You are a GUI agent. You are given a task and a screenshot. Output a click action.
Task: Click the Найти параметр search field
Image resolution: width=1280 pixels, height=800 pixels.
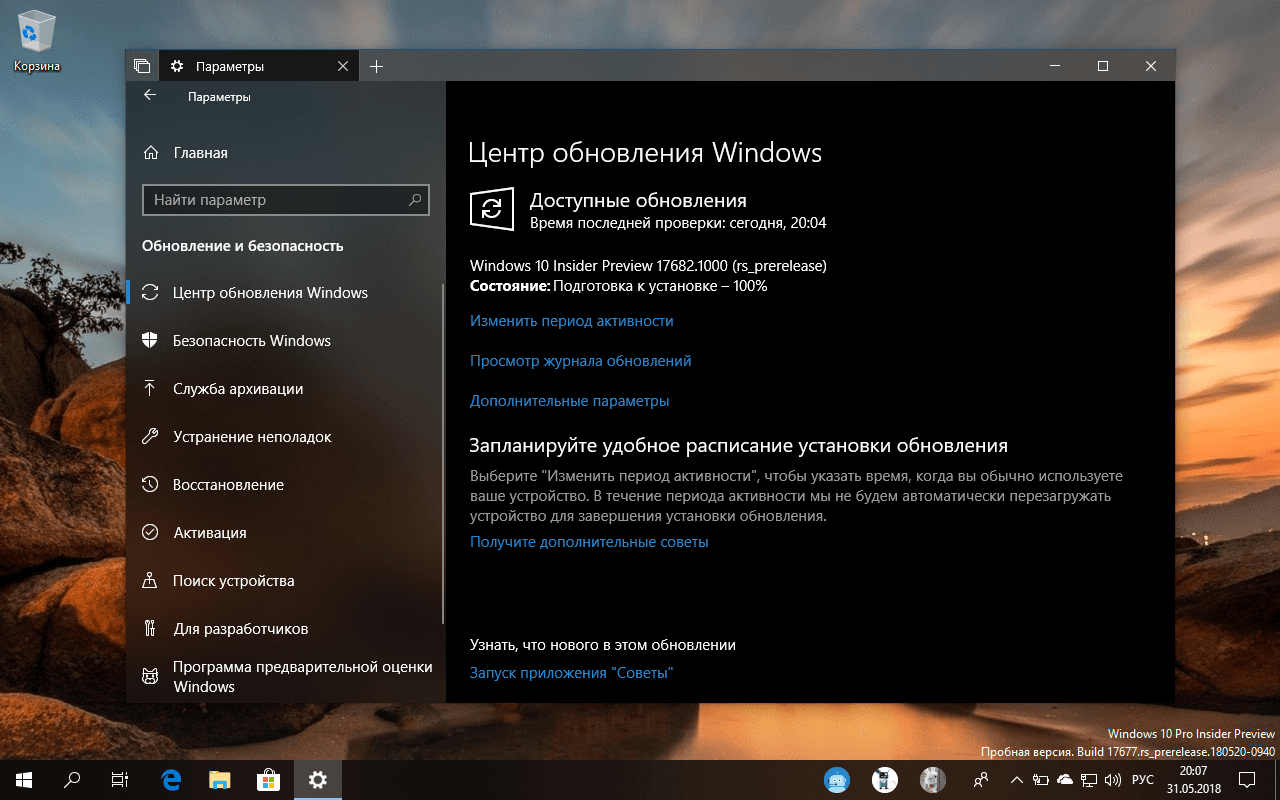click(286, 200)
